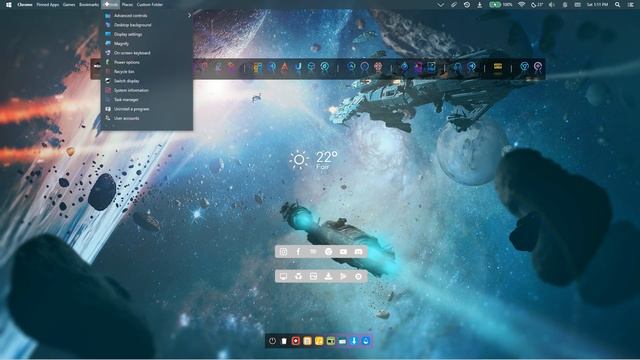Image resolution: width=640 pixels, height=360 pixels.
Task: Open Recycle bin menu entry
Action: click(147, 71)
